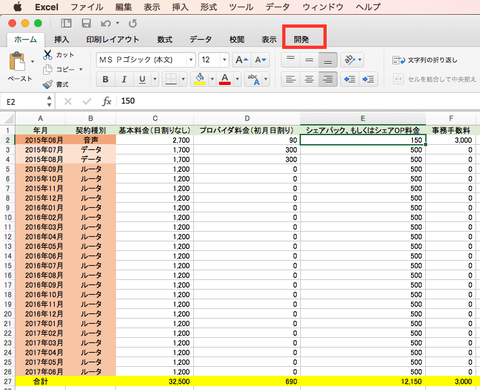
Task: Align text to vertical middle
Action: pyautogui.click(x=309, y=60)
